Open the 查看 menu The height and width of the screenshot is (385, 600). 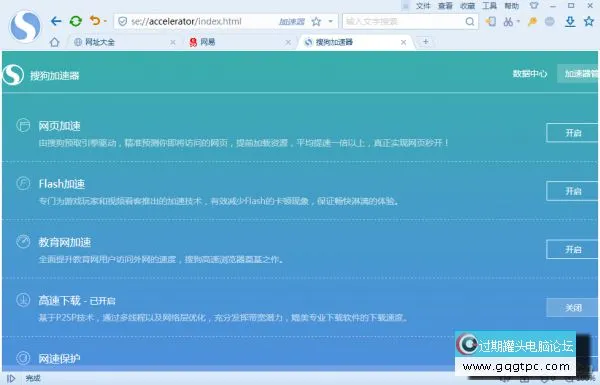[x=445, y=6]
